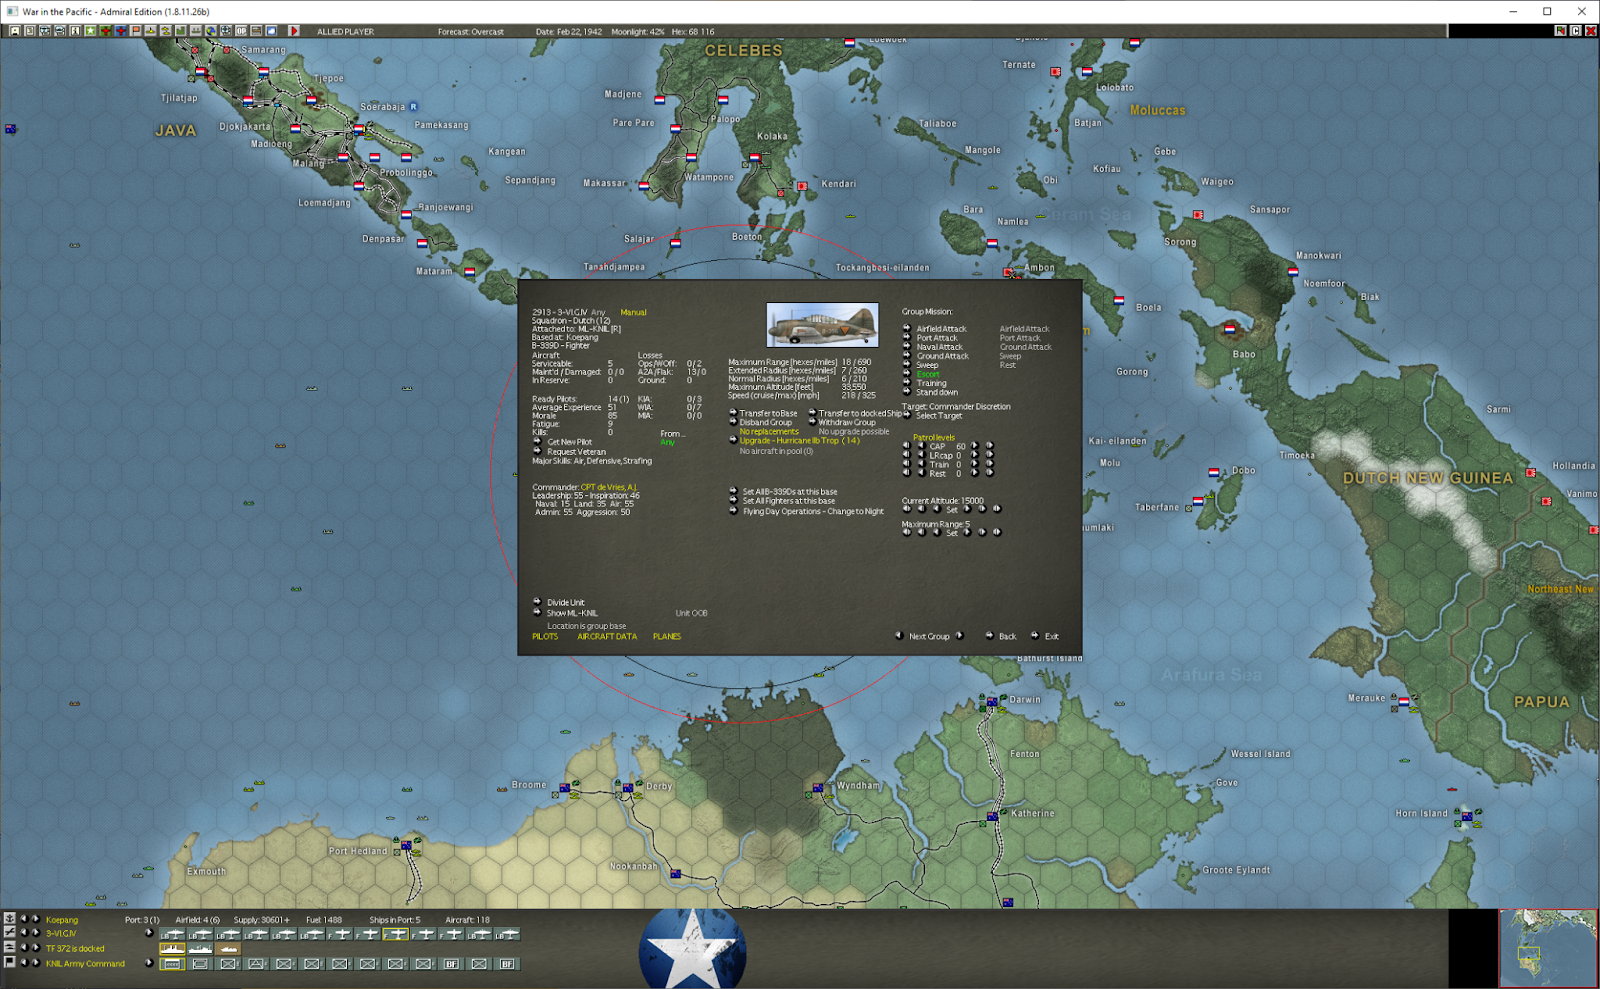
Task: Click Train level increase arrow beside its value
Action: click(975, 464)
